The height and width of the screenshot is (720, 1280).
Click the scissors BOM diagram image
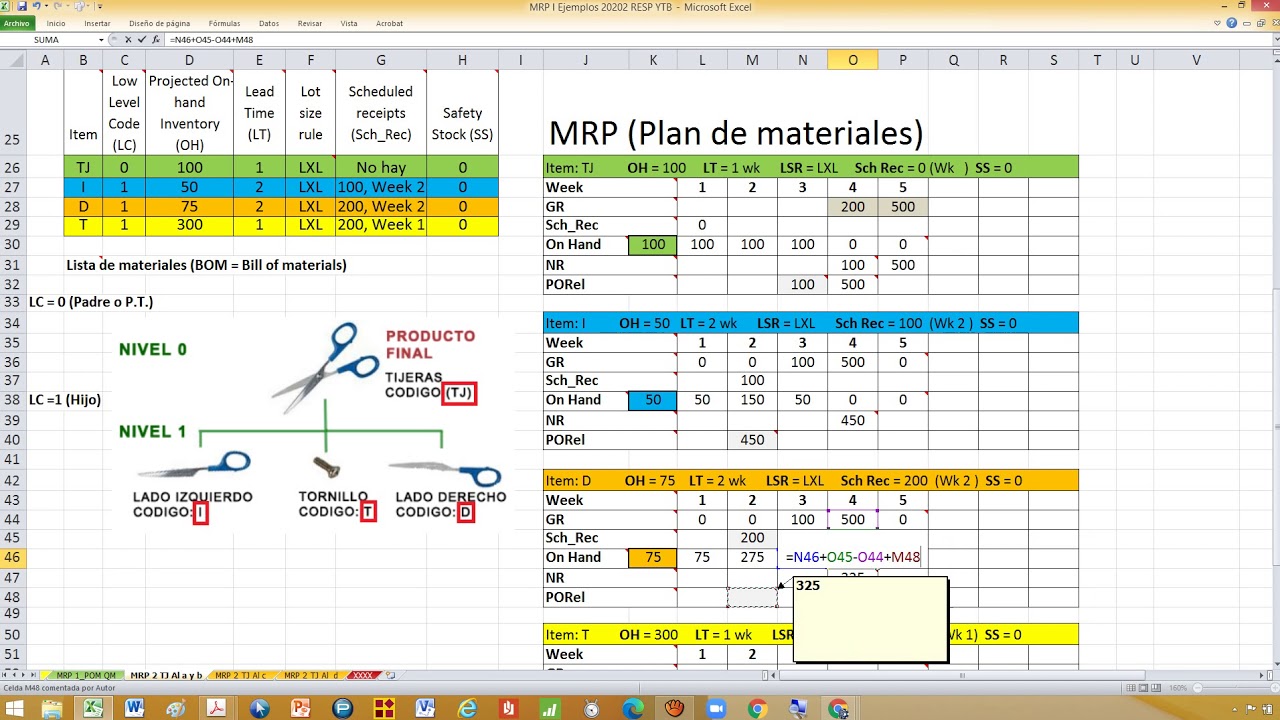pyautogui.click(x=312, y=425)
